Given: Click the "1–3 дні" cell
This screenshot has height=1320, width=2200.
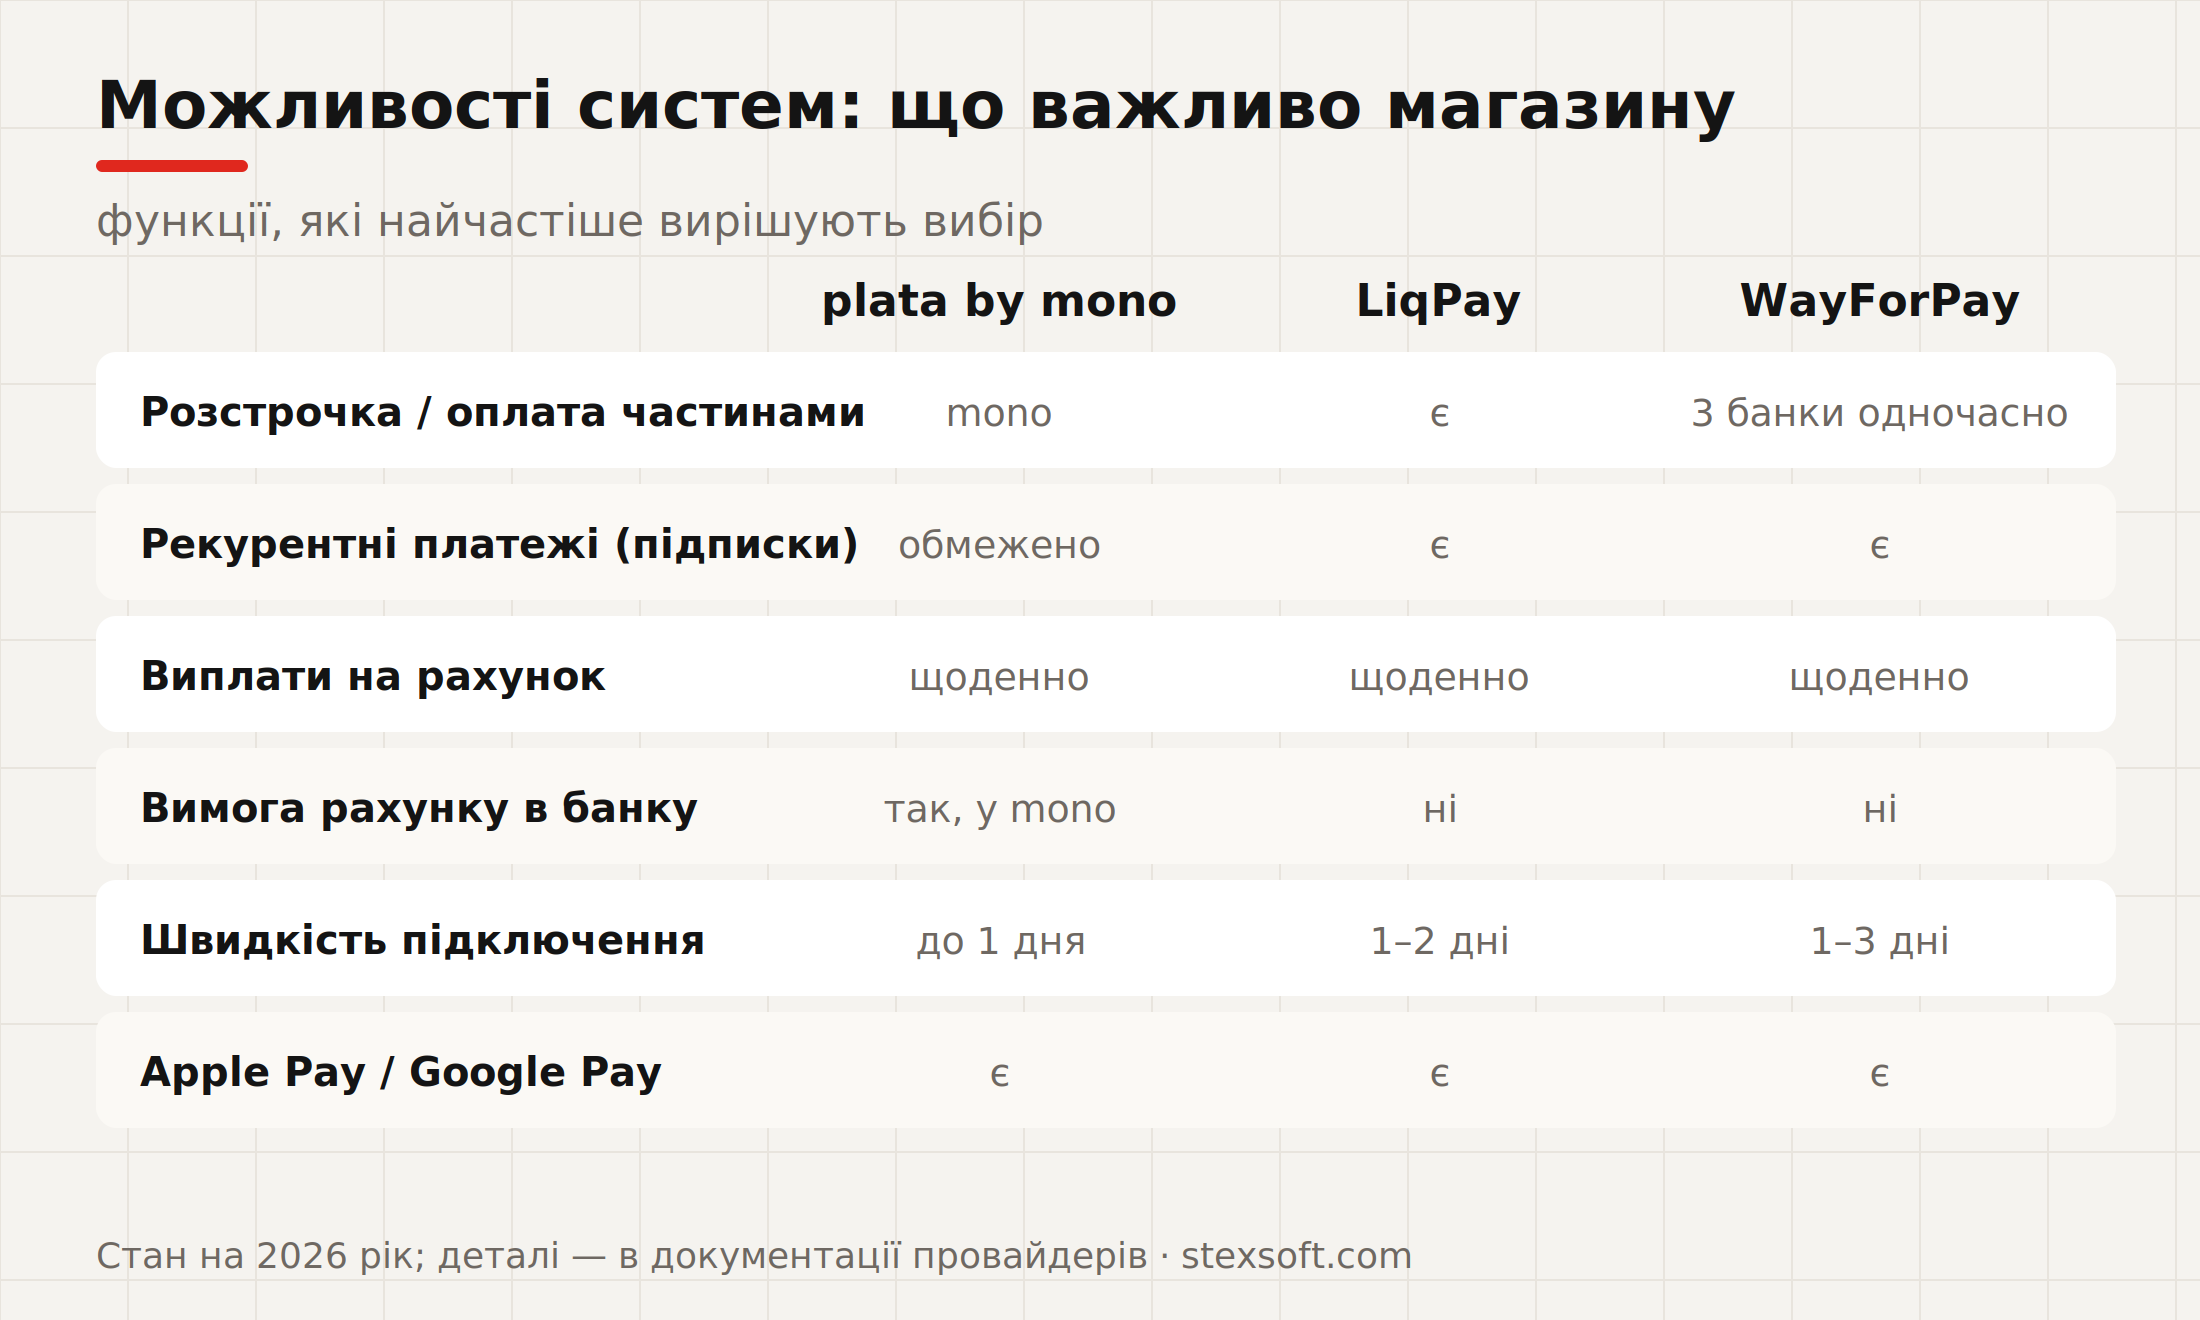Looking at the screenshot, I should click(x=1880, y=941).
